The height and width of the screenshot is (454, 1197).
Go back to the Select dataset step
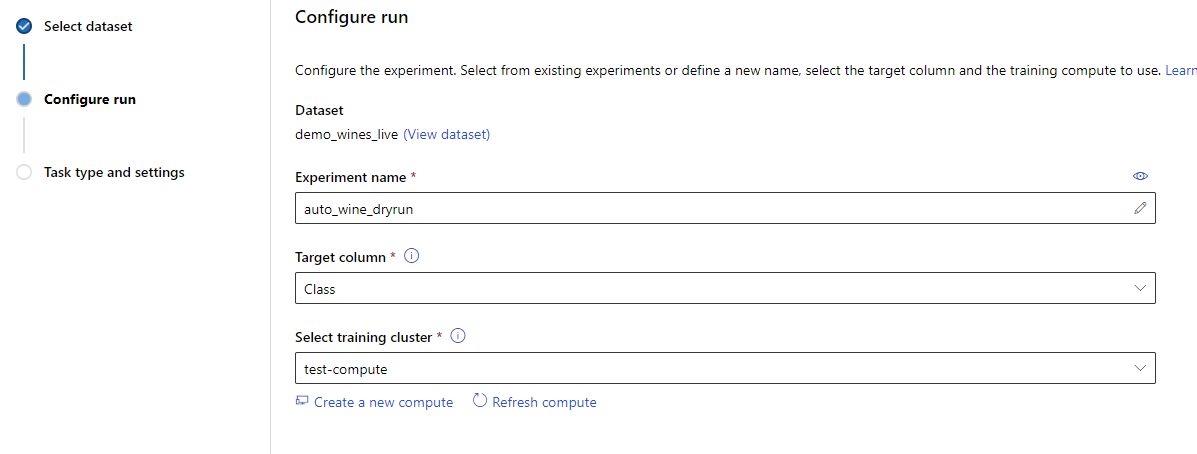coord(88,26)
